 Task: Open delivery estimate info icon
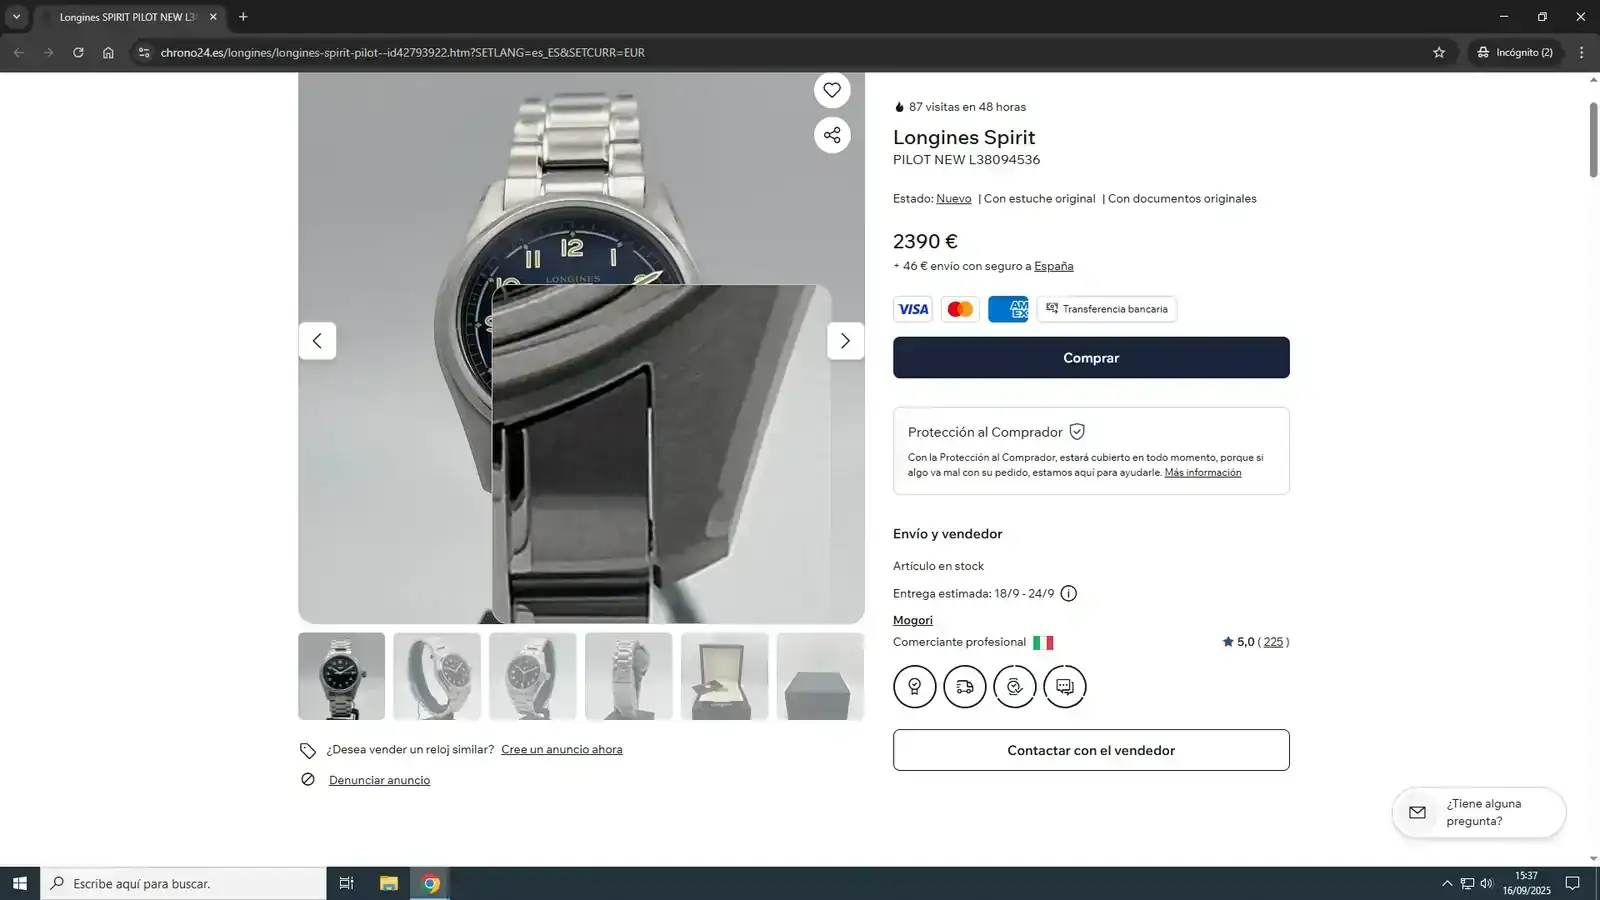point(1068,594)
